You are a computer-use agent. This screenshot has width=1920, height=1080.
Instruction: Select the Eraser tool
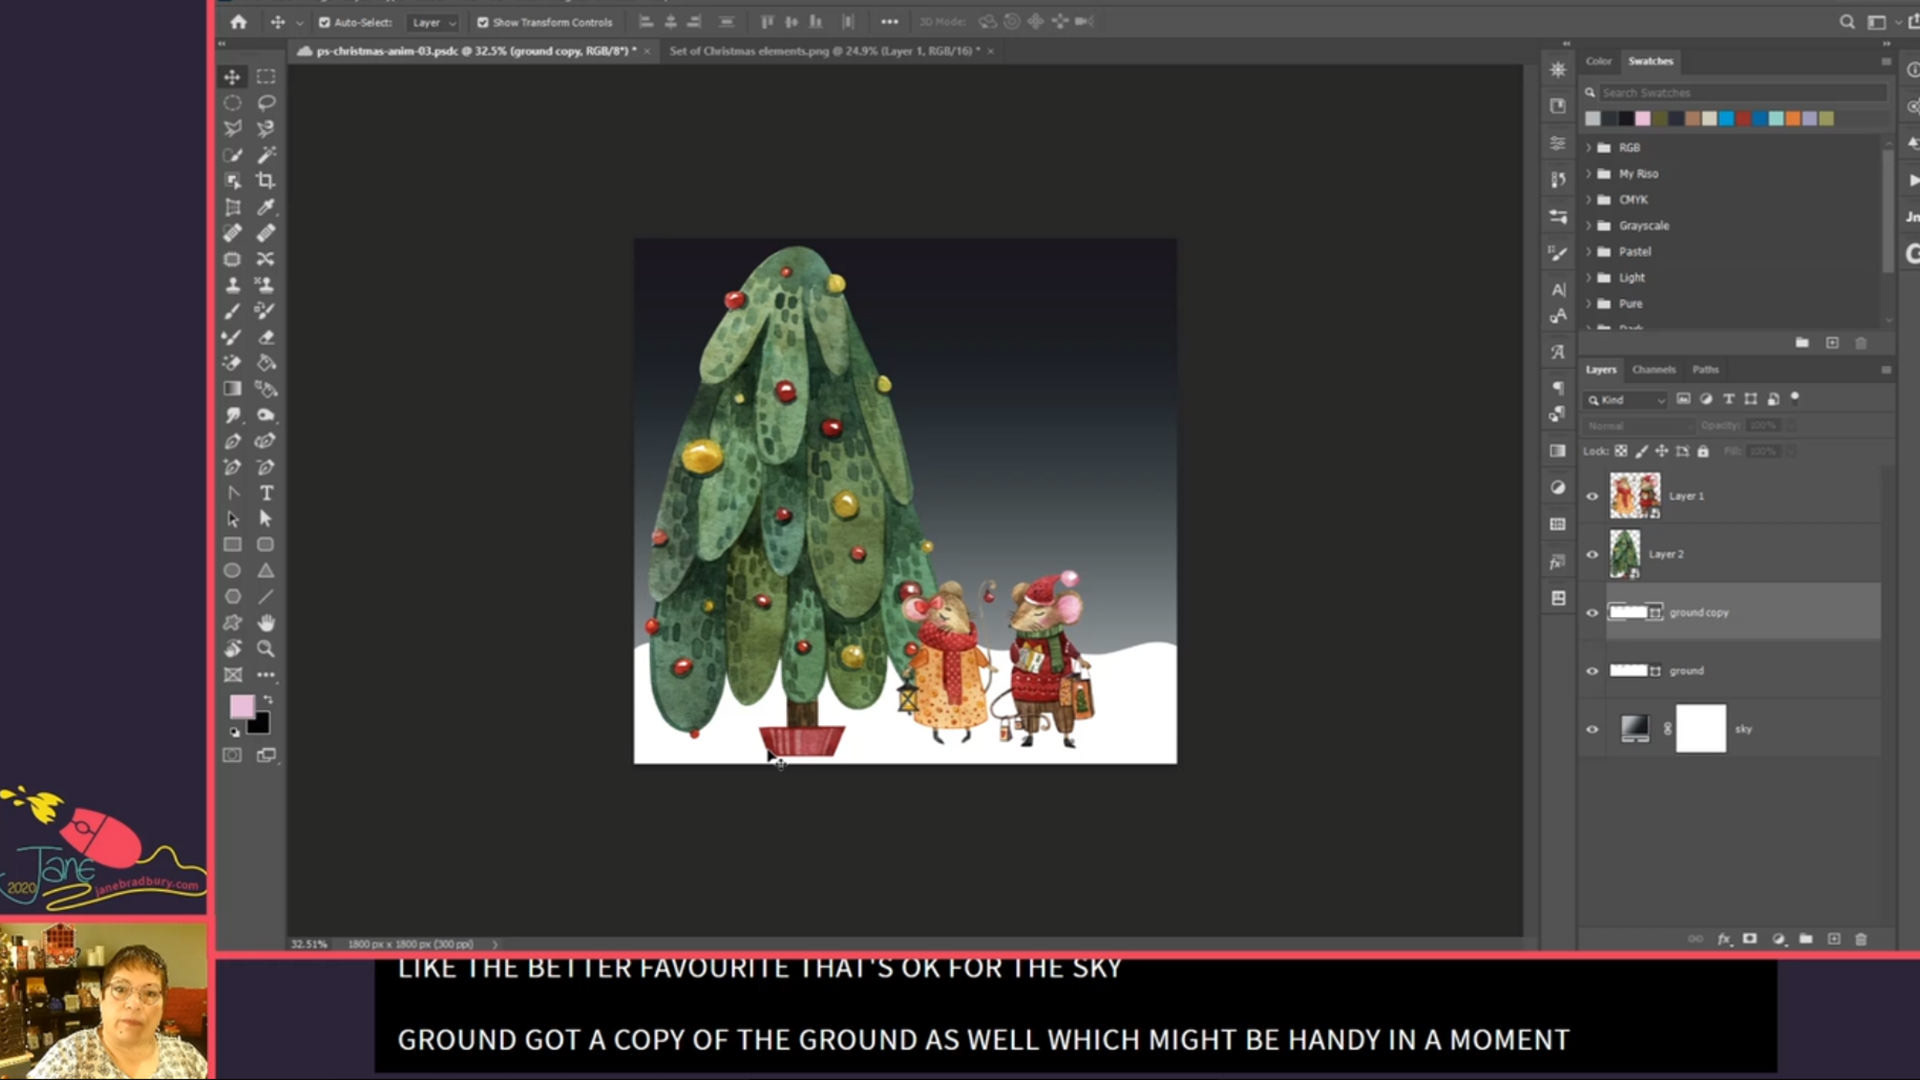(x=266, y=337)
